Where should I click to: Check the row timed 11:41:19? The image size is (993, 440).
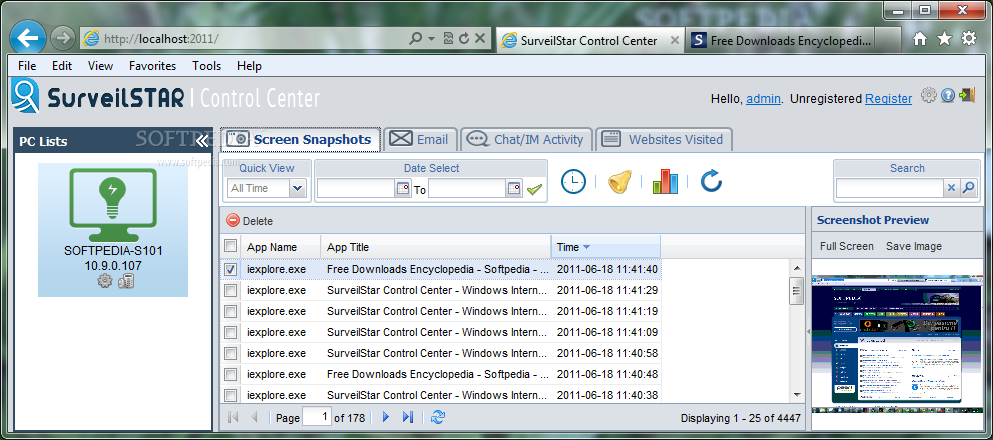(x=231, y=311)
